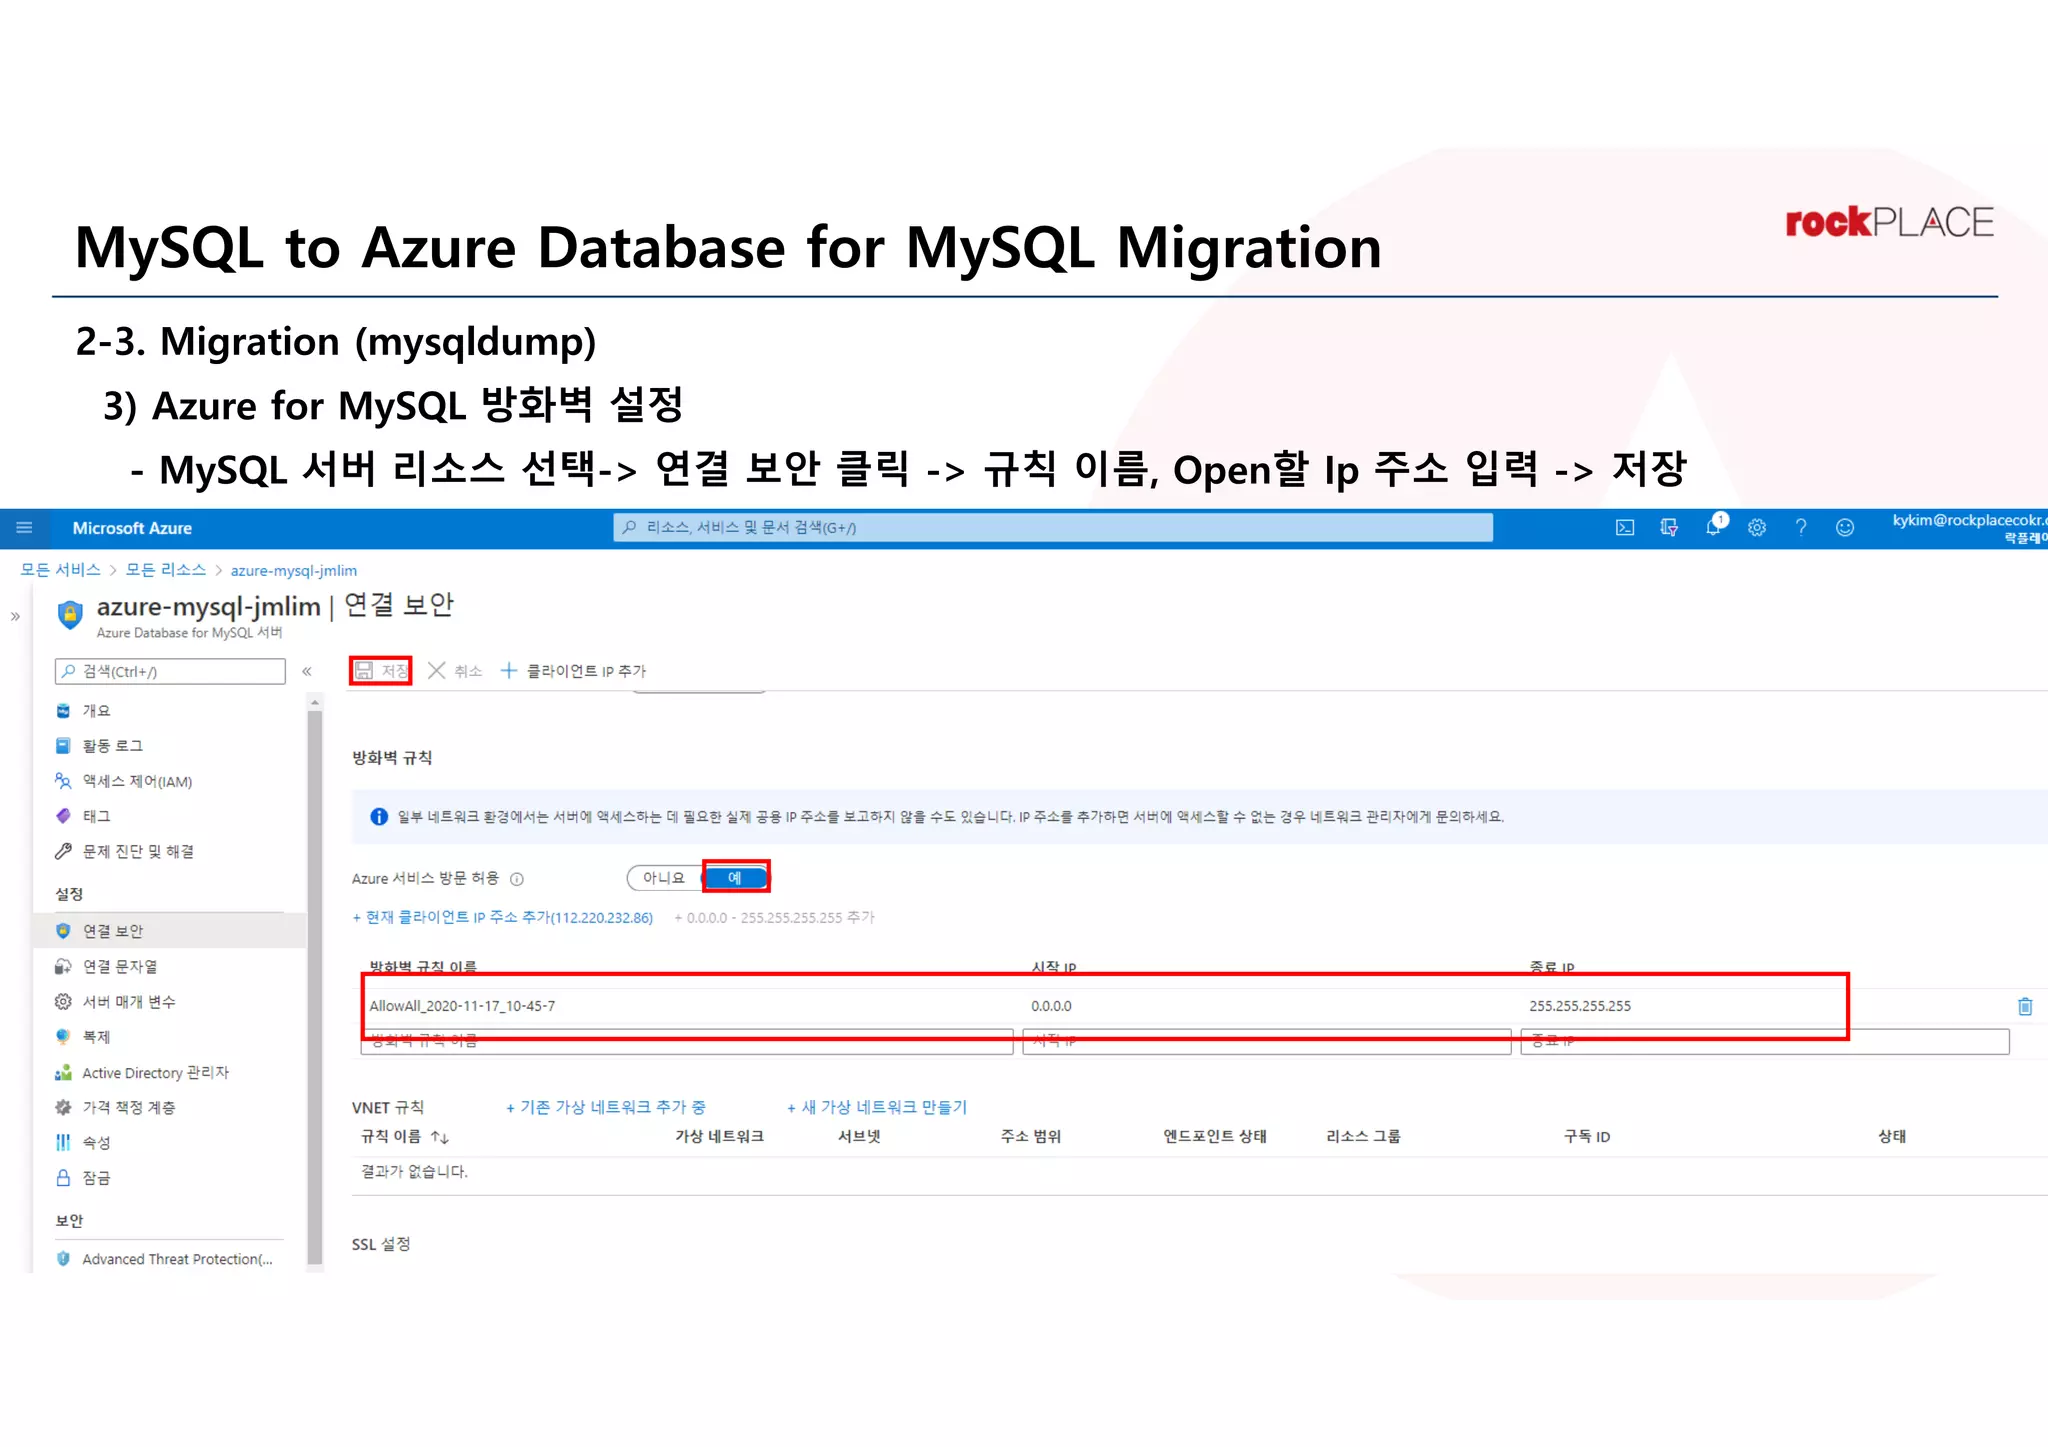
Task: Click the new 종료 IP input field
Action: (x=1765, y=1041)
